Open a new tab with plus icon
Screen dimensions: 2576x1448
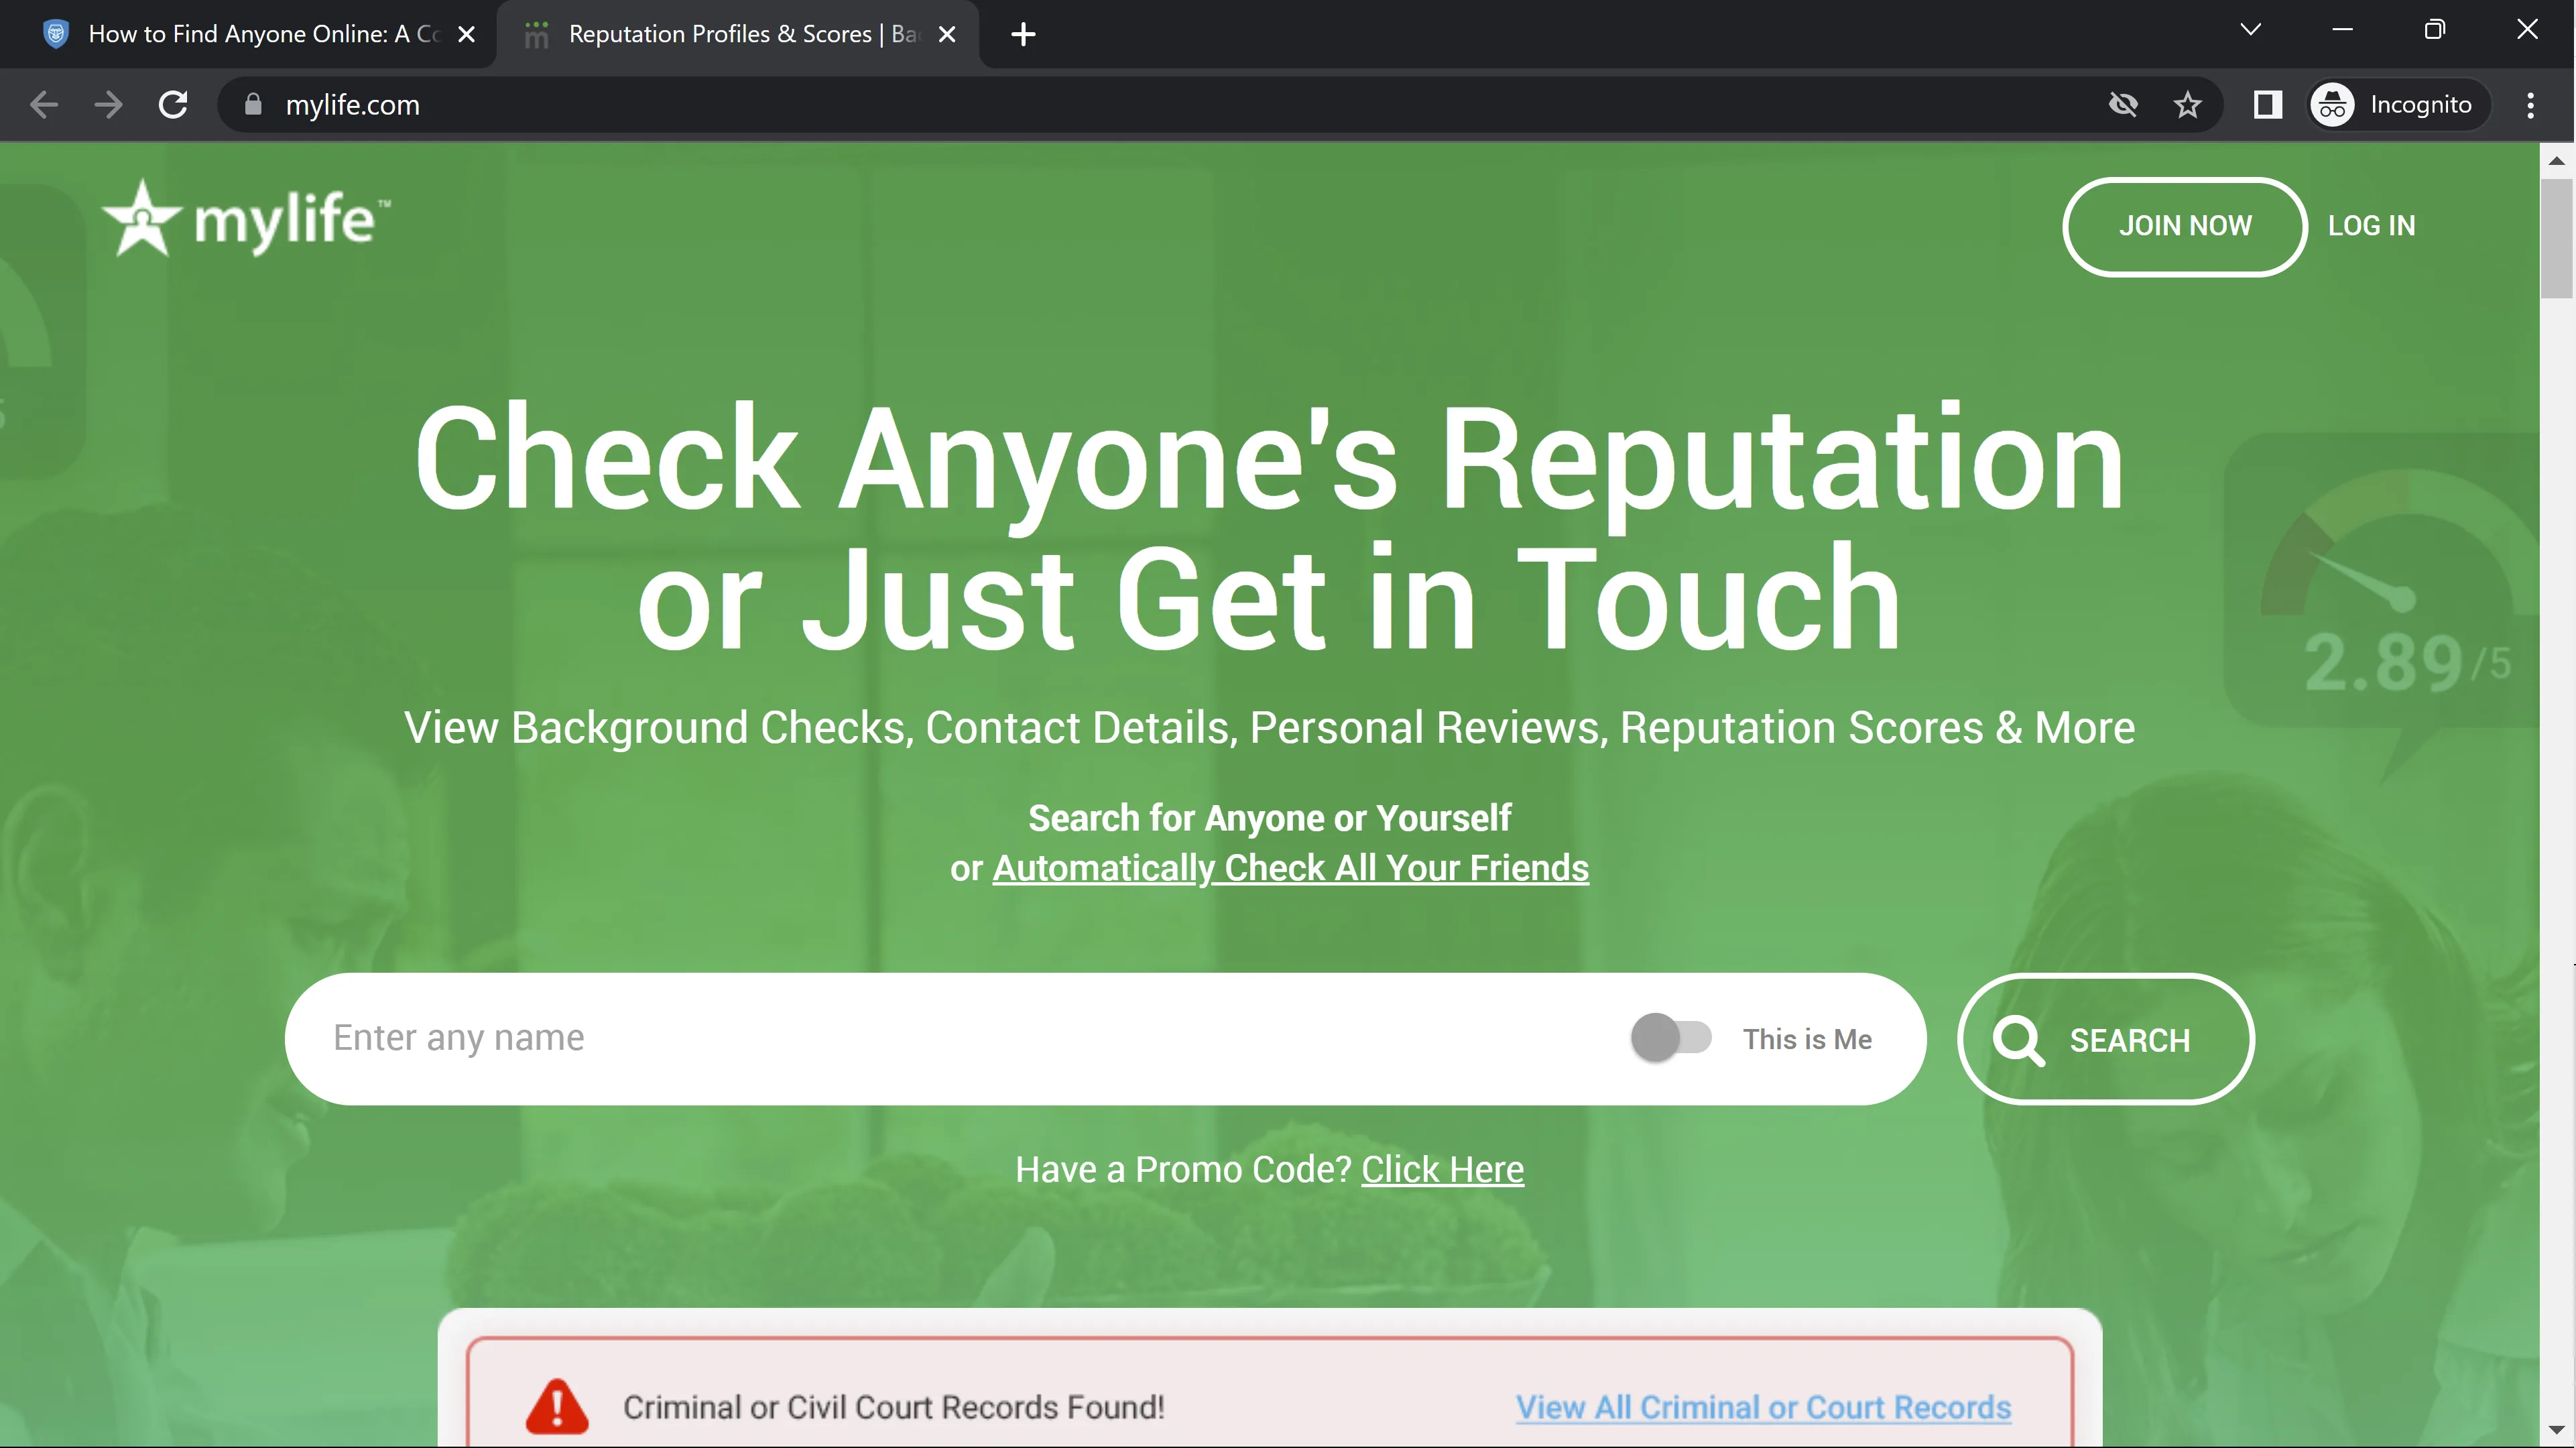(x=1023, y=35)
